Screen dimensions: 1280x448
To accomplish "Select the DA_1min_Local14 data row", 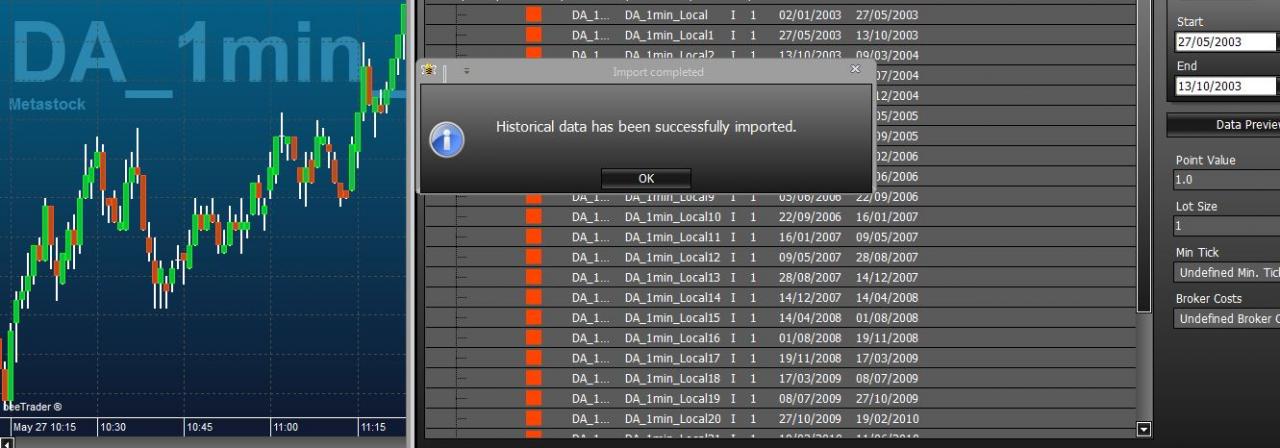I will 781,298.
